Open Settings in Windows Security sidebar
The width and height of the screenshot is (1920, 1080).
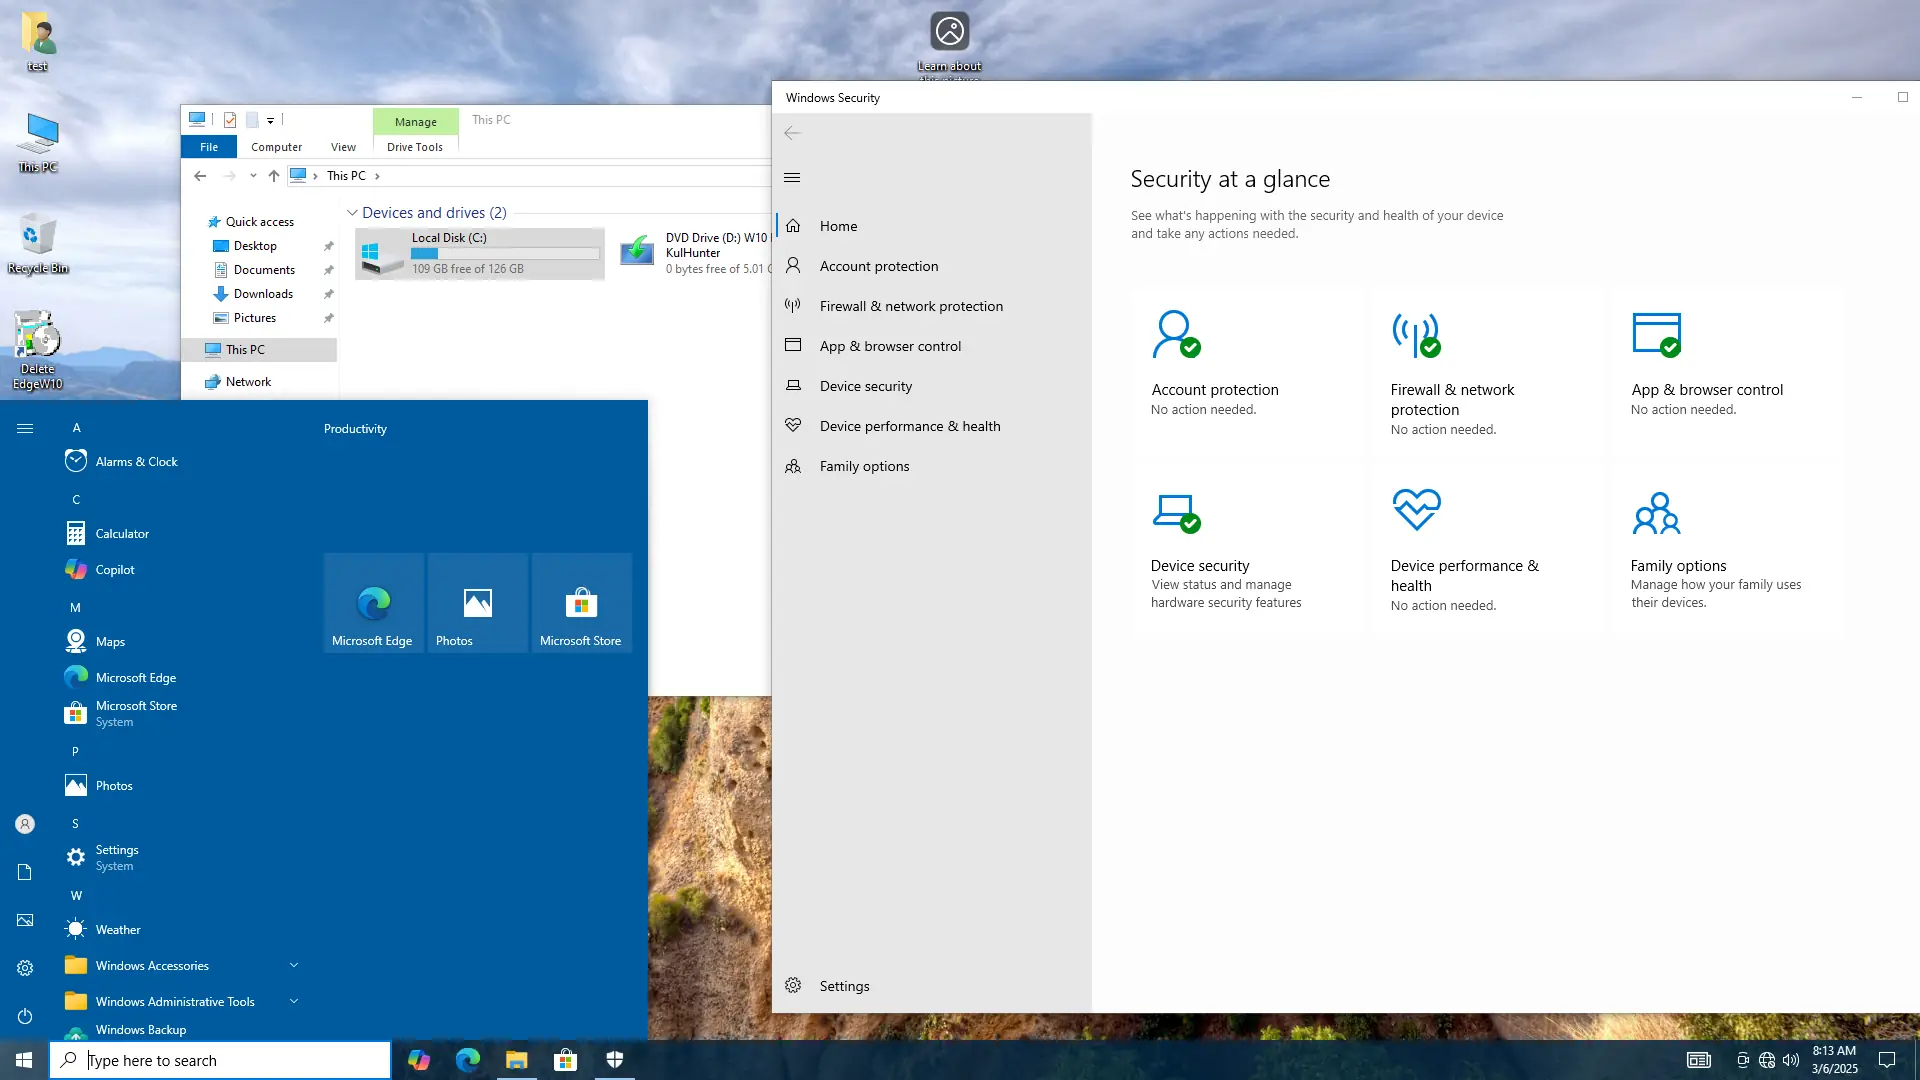(844, 986)
